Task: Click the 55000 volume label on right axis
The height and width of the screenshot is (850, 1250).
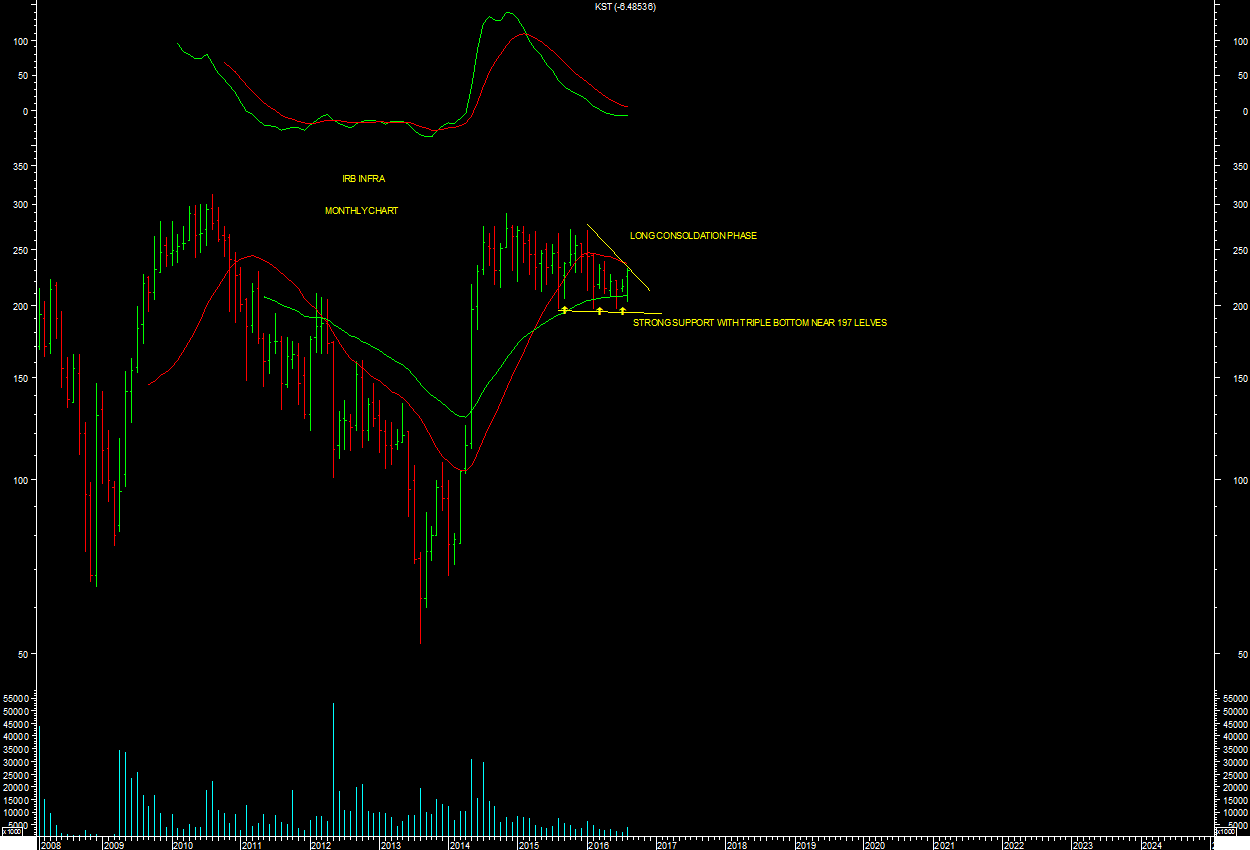Action: [x=1231, y=698]
